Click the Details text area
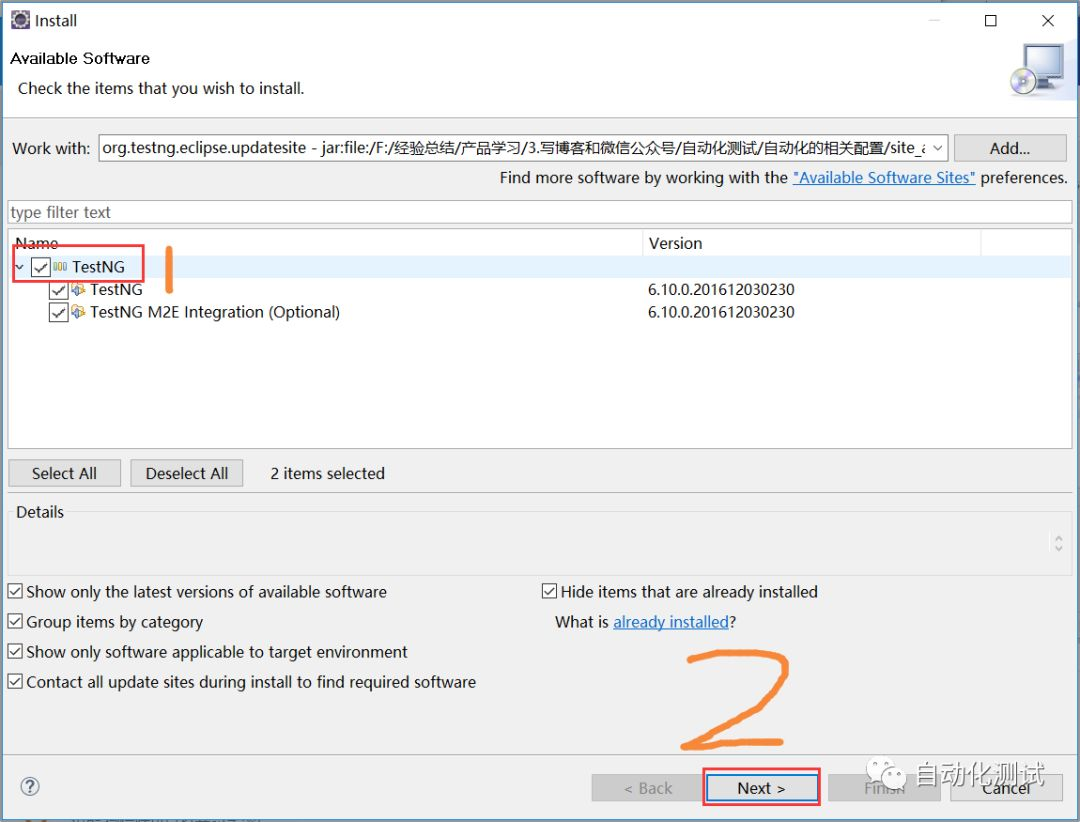This screenshot has width=1080, height=822. click(529, 546)
